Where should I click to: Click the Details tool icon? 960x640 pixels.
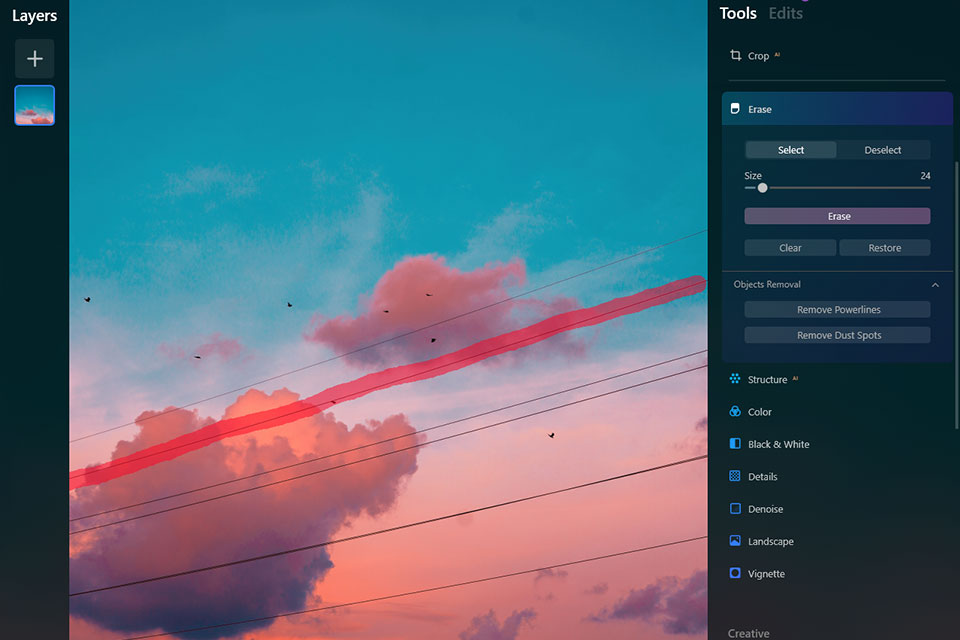coord(735,476)
